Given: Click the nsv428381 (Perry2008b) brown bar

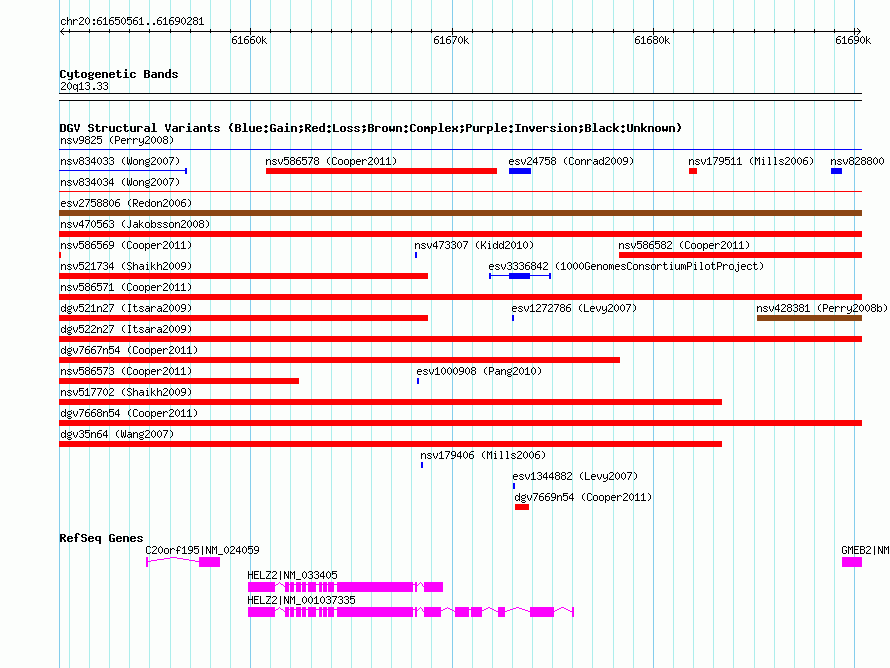Looking at the screenshot, I should (809, 318).
